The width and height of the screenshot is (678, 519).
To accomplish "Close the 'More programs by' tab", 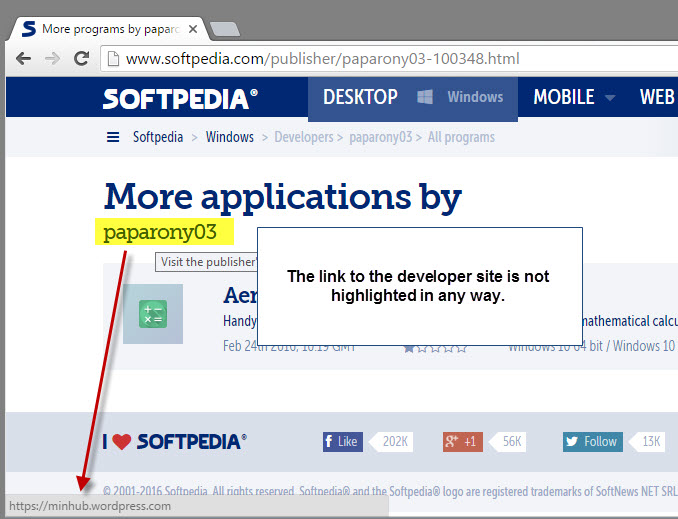I will [x=193, y=29].
